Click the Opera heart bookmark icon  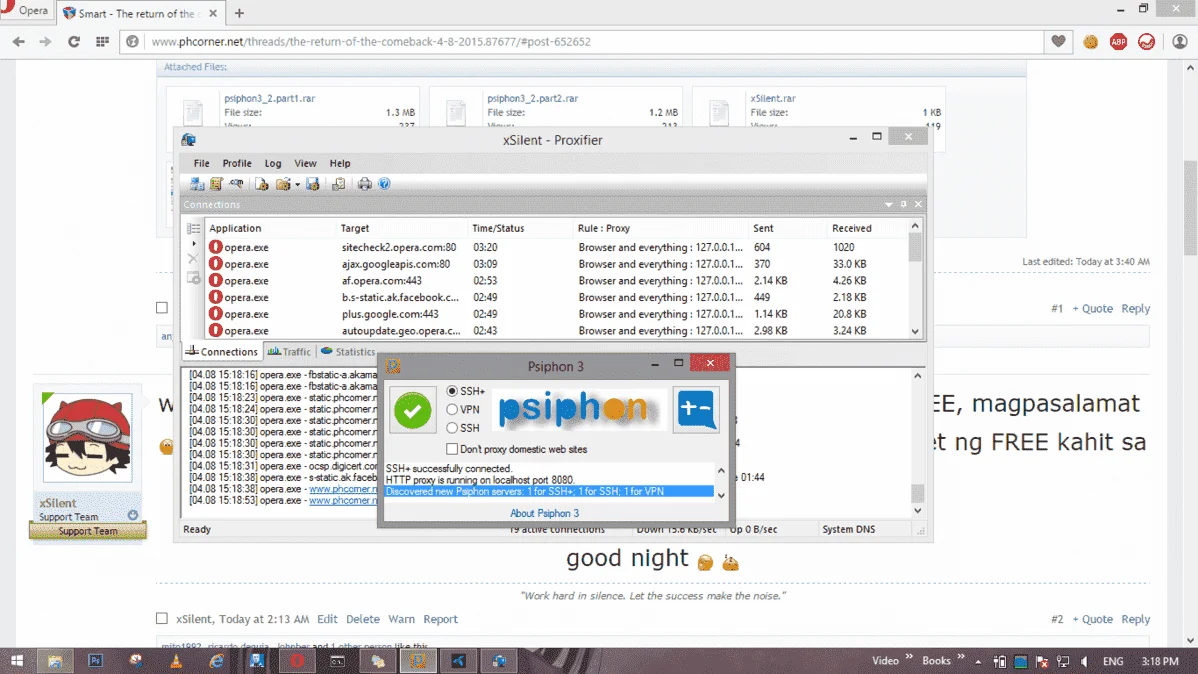(1058, 41)
